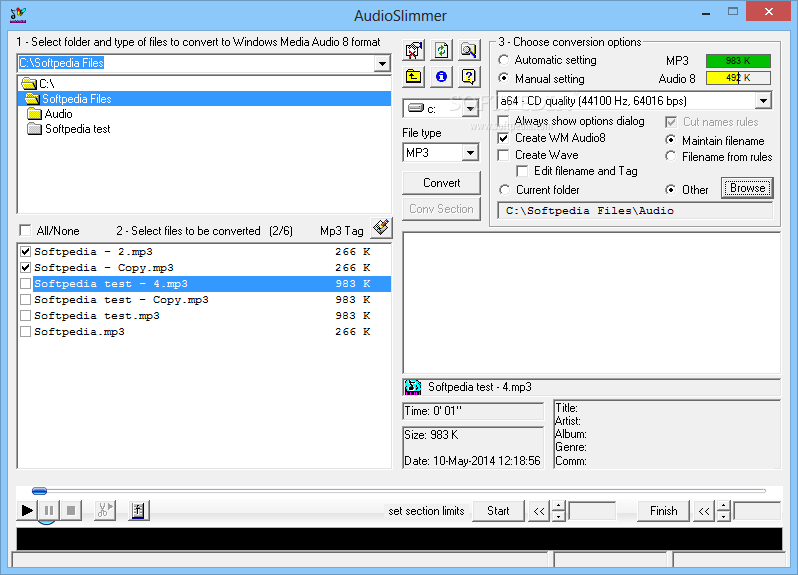Screen dimensions: 798x575
Task: Click the green MP3 size bar
Action: [x=738, y=61]
